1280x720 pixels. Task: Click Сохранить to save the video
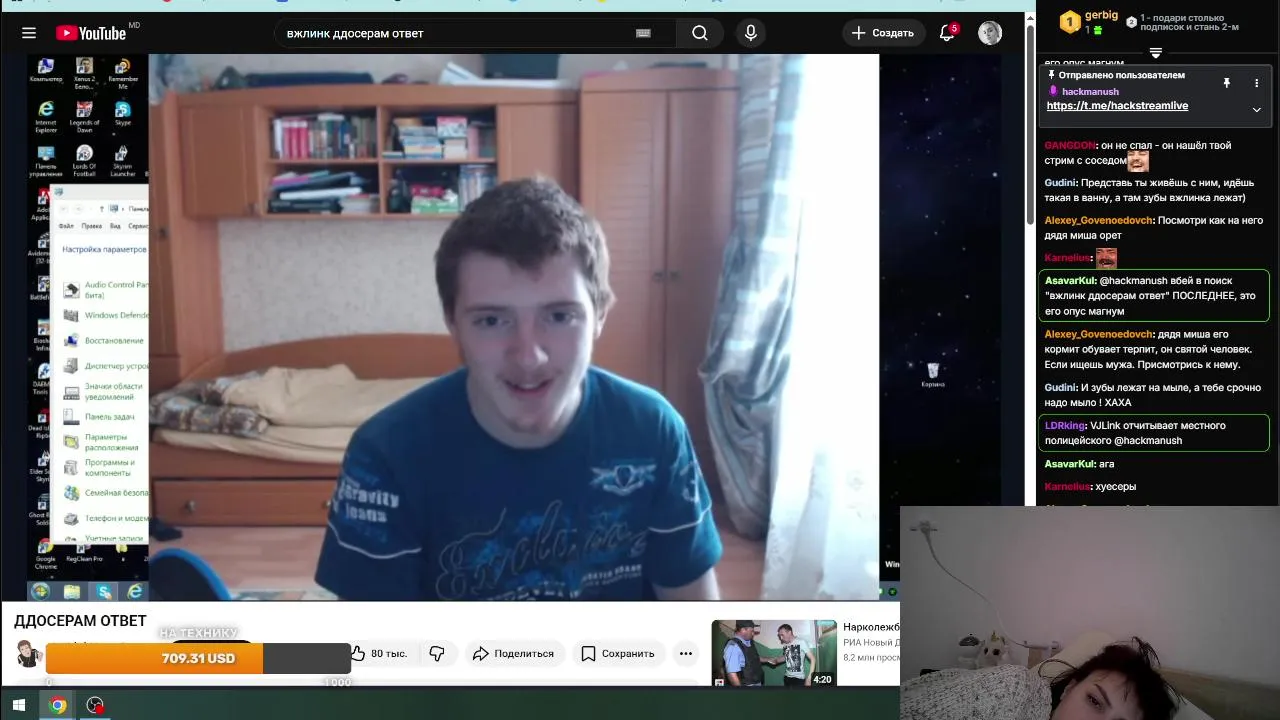[618, 653]
